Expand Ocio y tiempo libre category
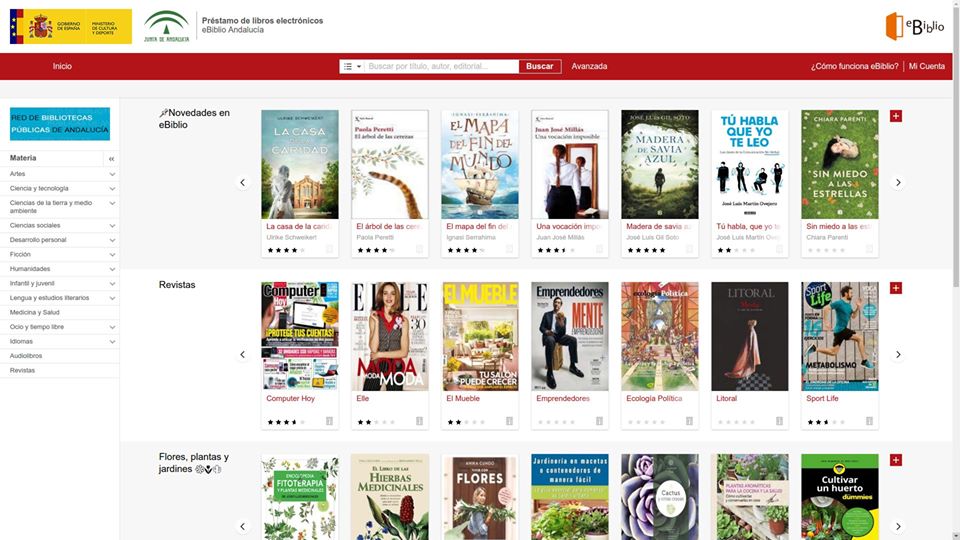960x540 pixels. (x=112, y=327)
